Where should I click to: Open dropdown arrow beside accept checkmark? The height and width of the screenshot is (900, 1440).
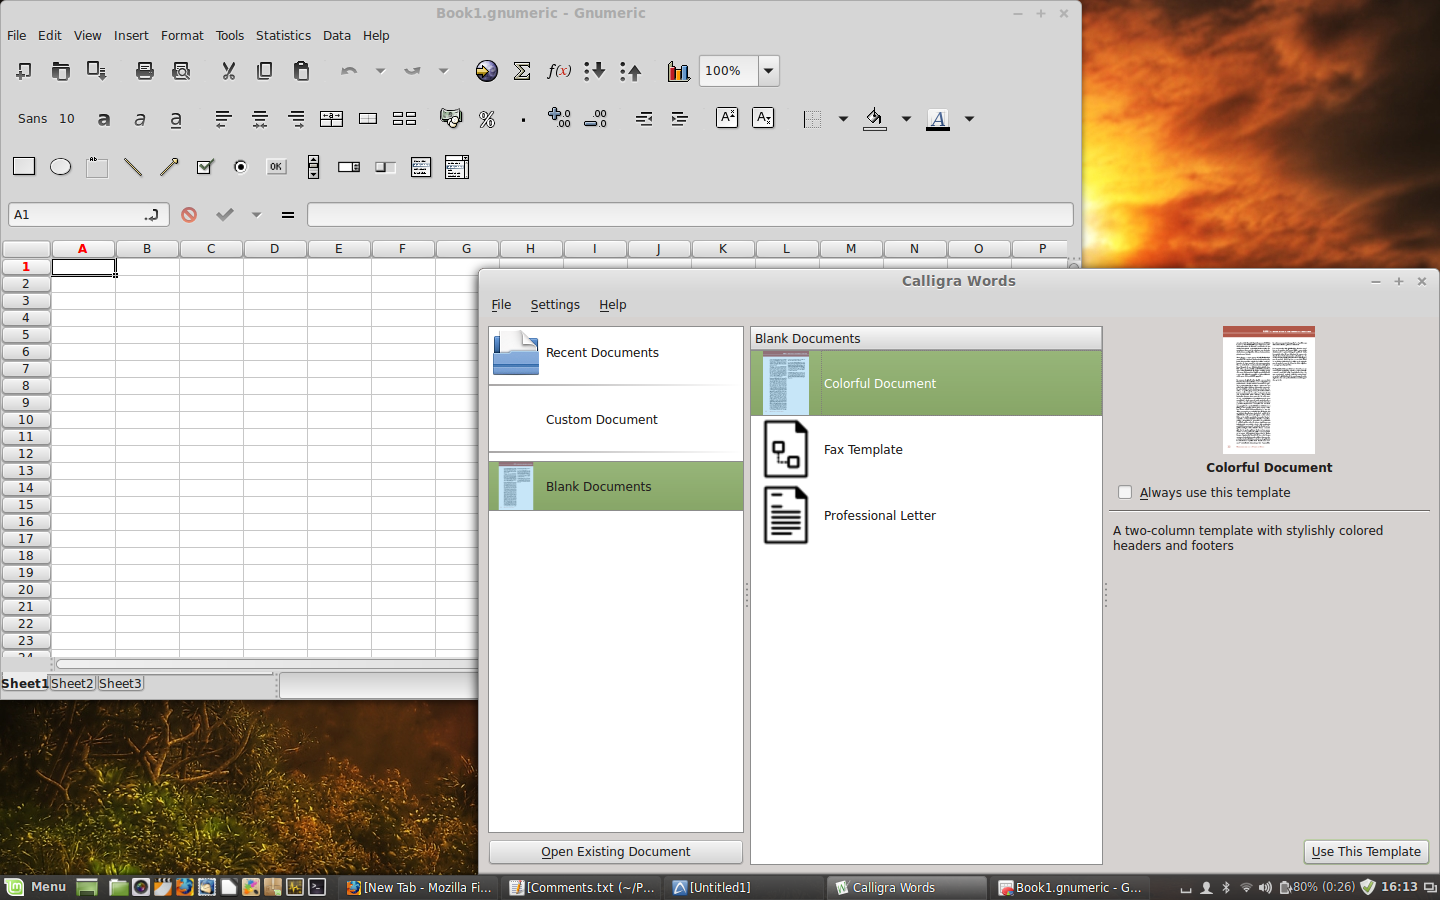(256, 215)
